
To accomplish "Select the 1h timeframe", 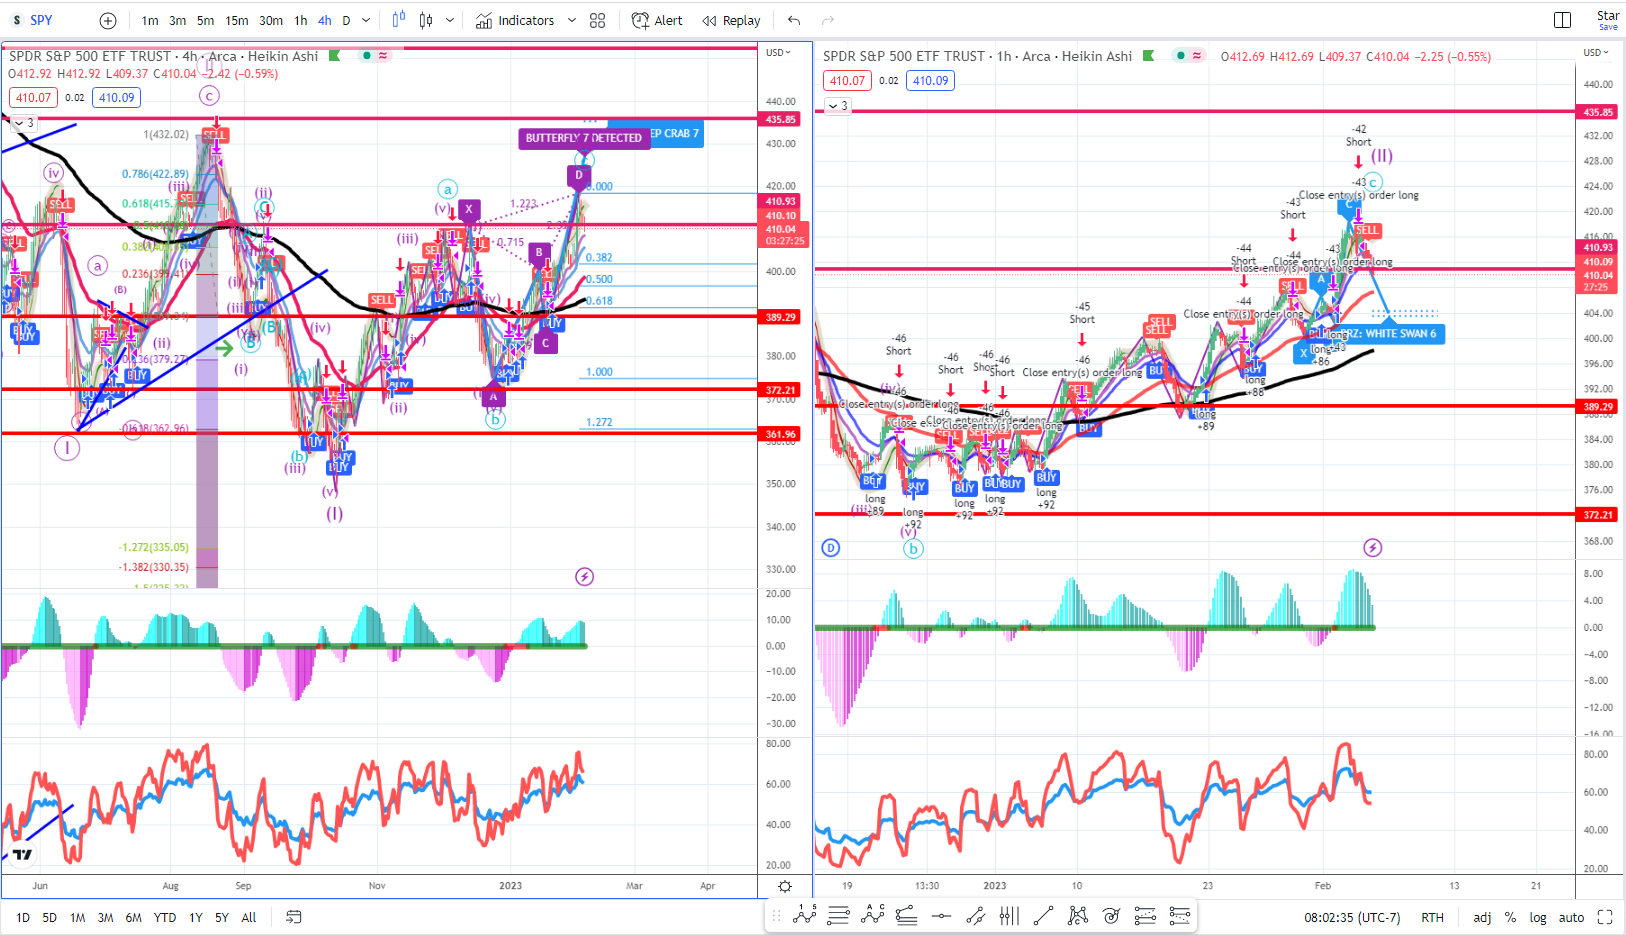I will tap(301, 20).
